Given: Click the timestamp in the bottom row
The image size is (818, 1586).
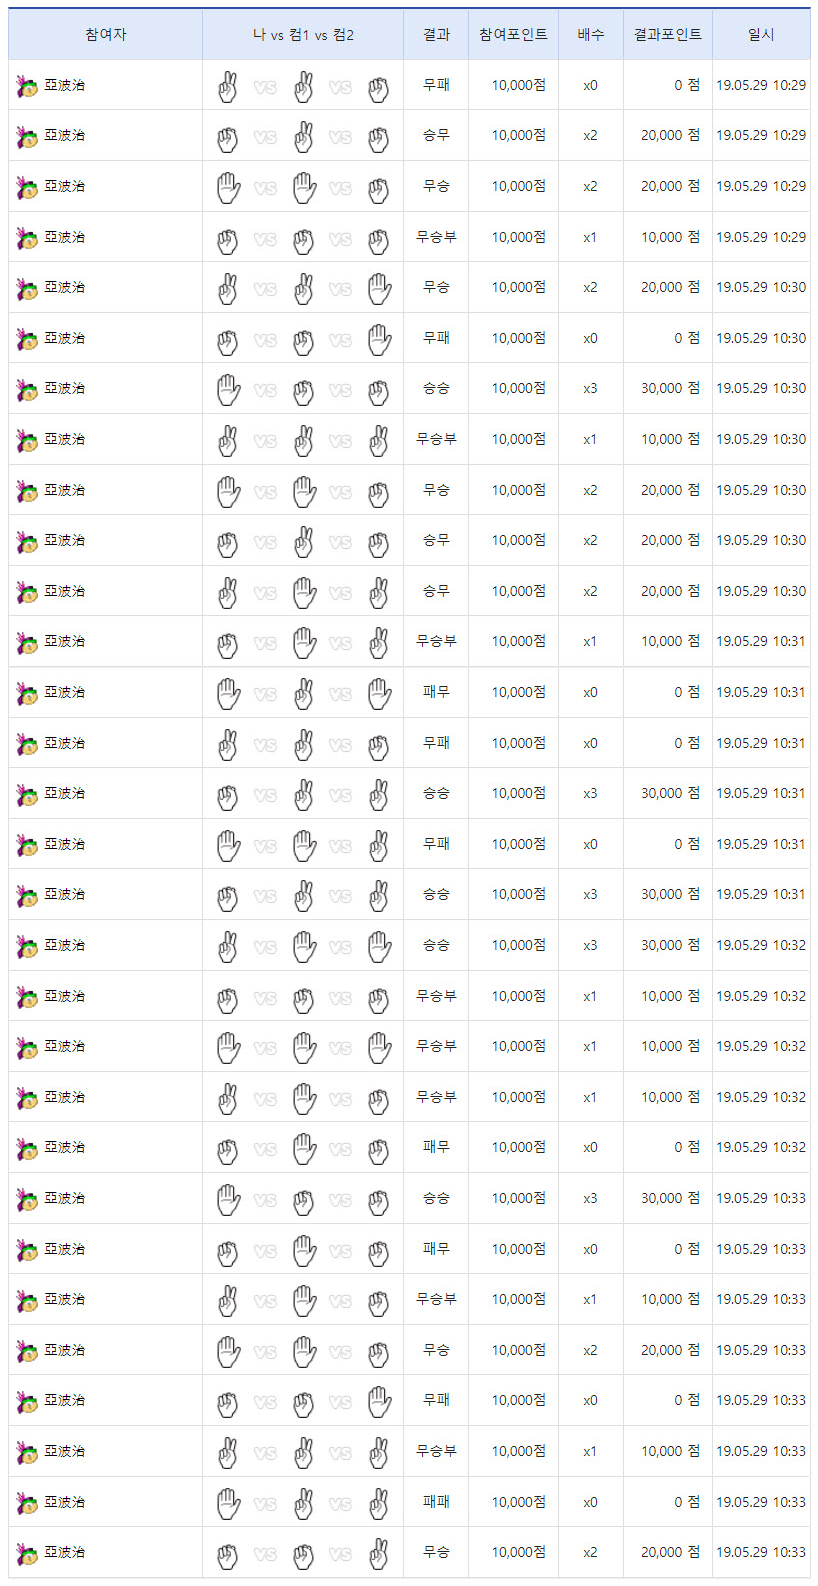Looking at the screenshot, I should coord(761,1553).
